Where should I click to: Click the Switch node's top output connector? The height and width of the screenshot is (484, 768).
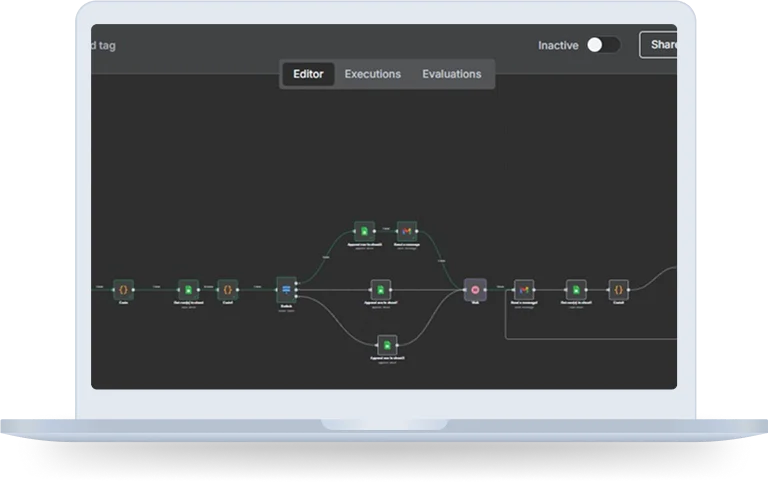297,284
